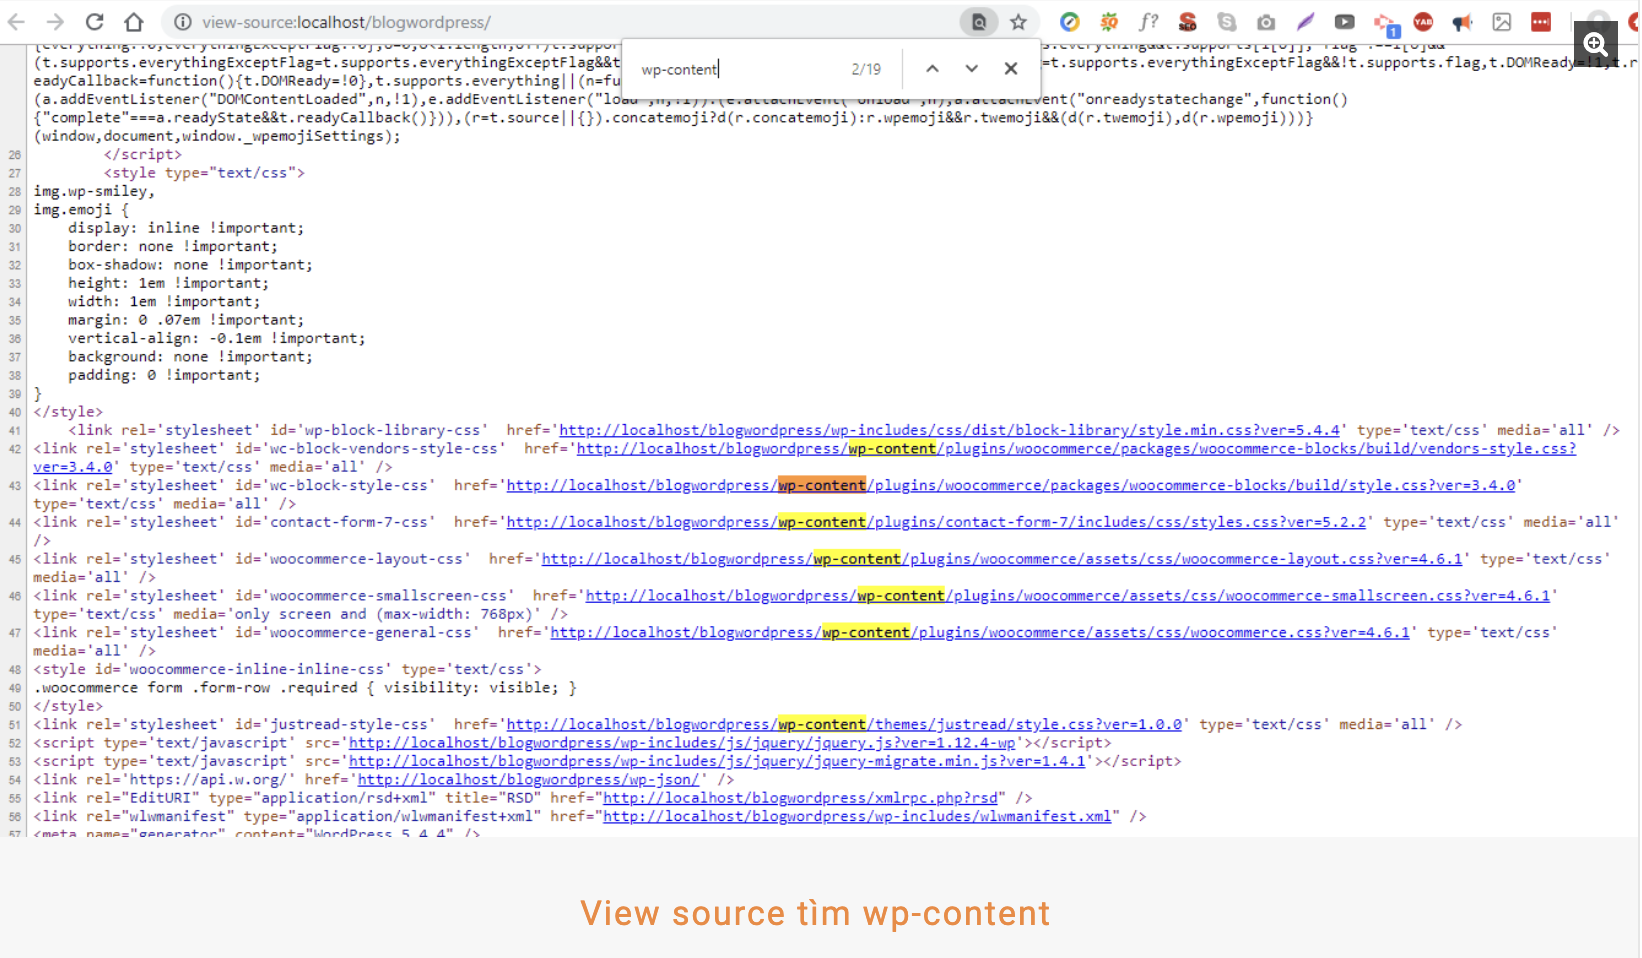Click the 'img.wp-smiley,' source line

click(94, 191)
